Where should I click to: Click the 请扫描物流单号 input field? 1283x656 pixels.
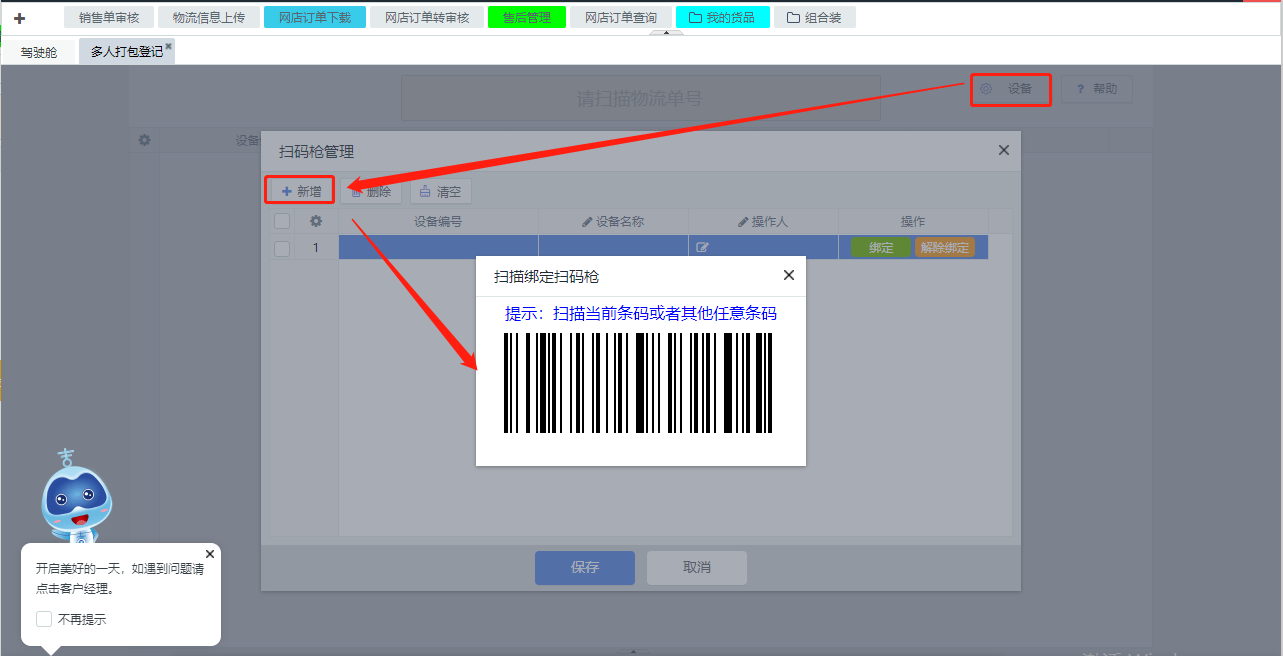639,98
